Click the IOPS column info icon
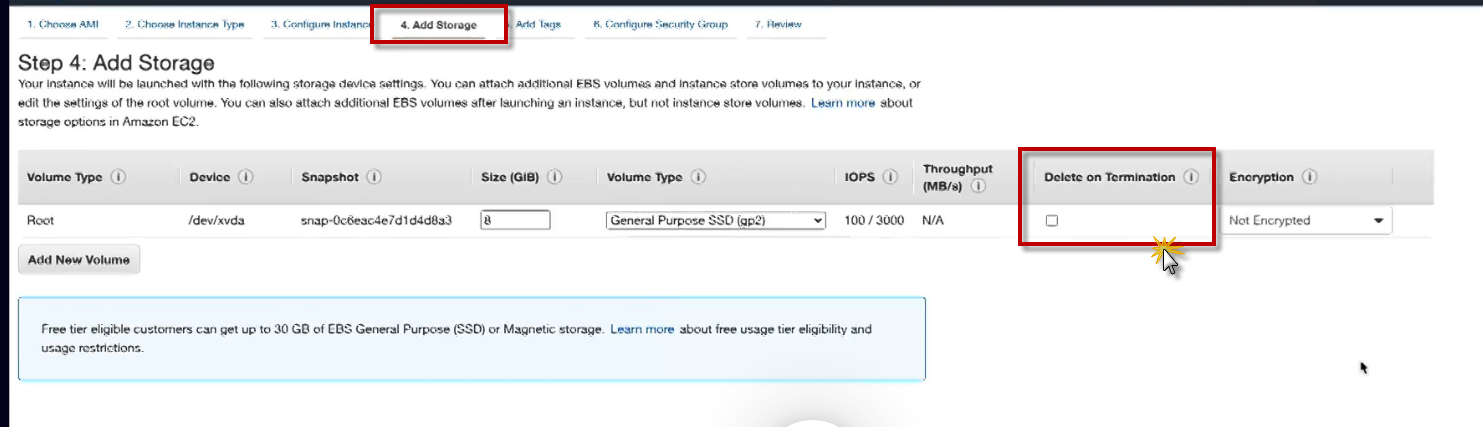This screenshot has height=427, width=1483. point(890,177)
